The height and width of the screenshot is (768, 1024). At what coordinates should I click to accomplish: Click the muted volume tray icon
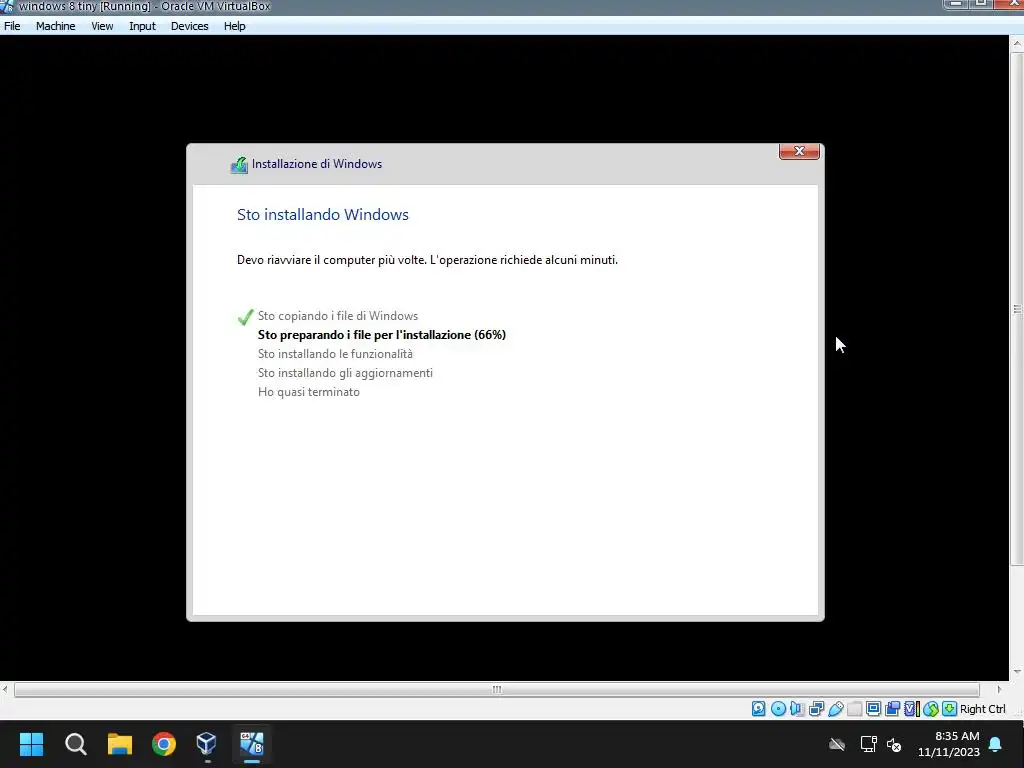pyautogui.click(x=894, y=744)
